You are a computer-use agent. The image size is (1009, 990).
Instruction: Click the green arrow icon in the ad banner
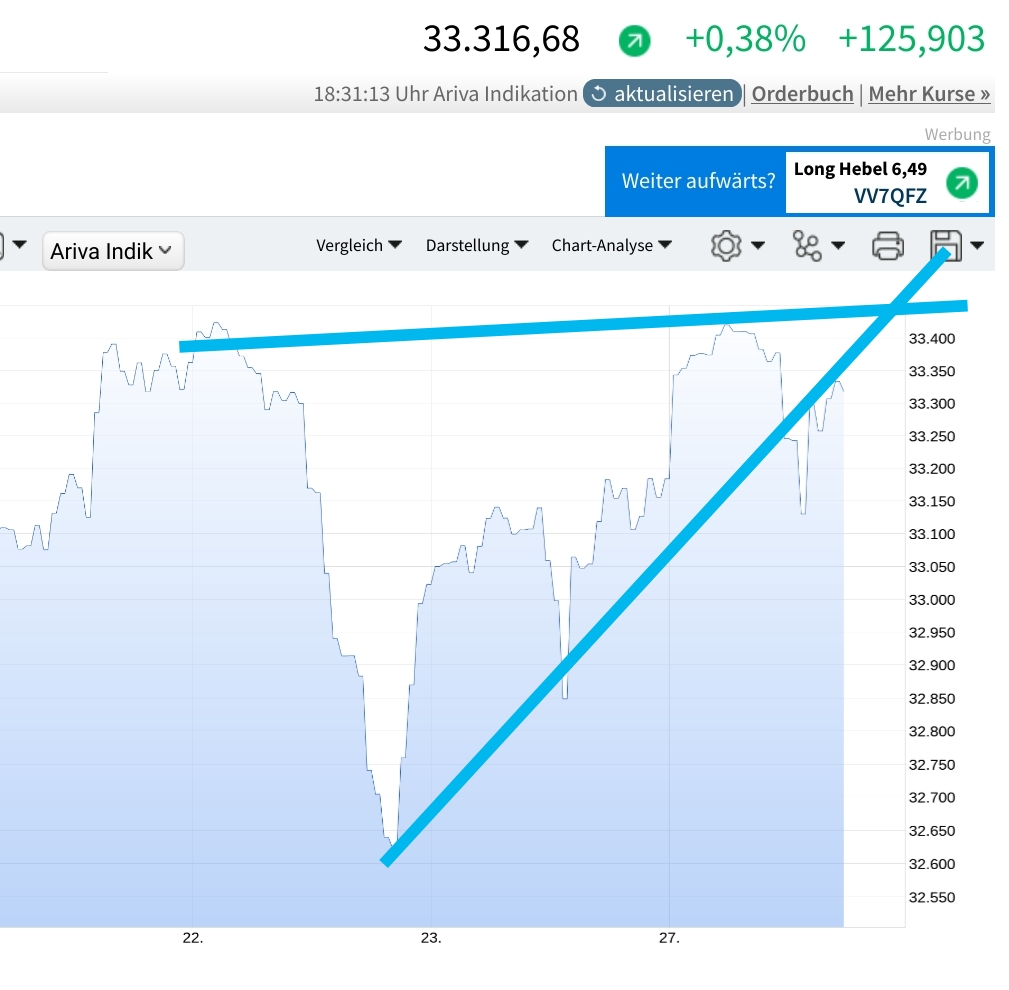960,182
